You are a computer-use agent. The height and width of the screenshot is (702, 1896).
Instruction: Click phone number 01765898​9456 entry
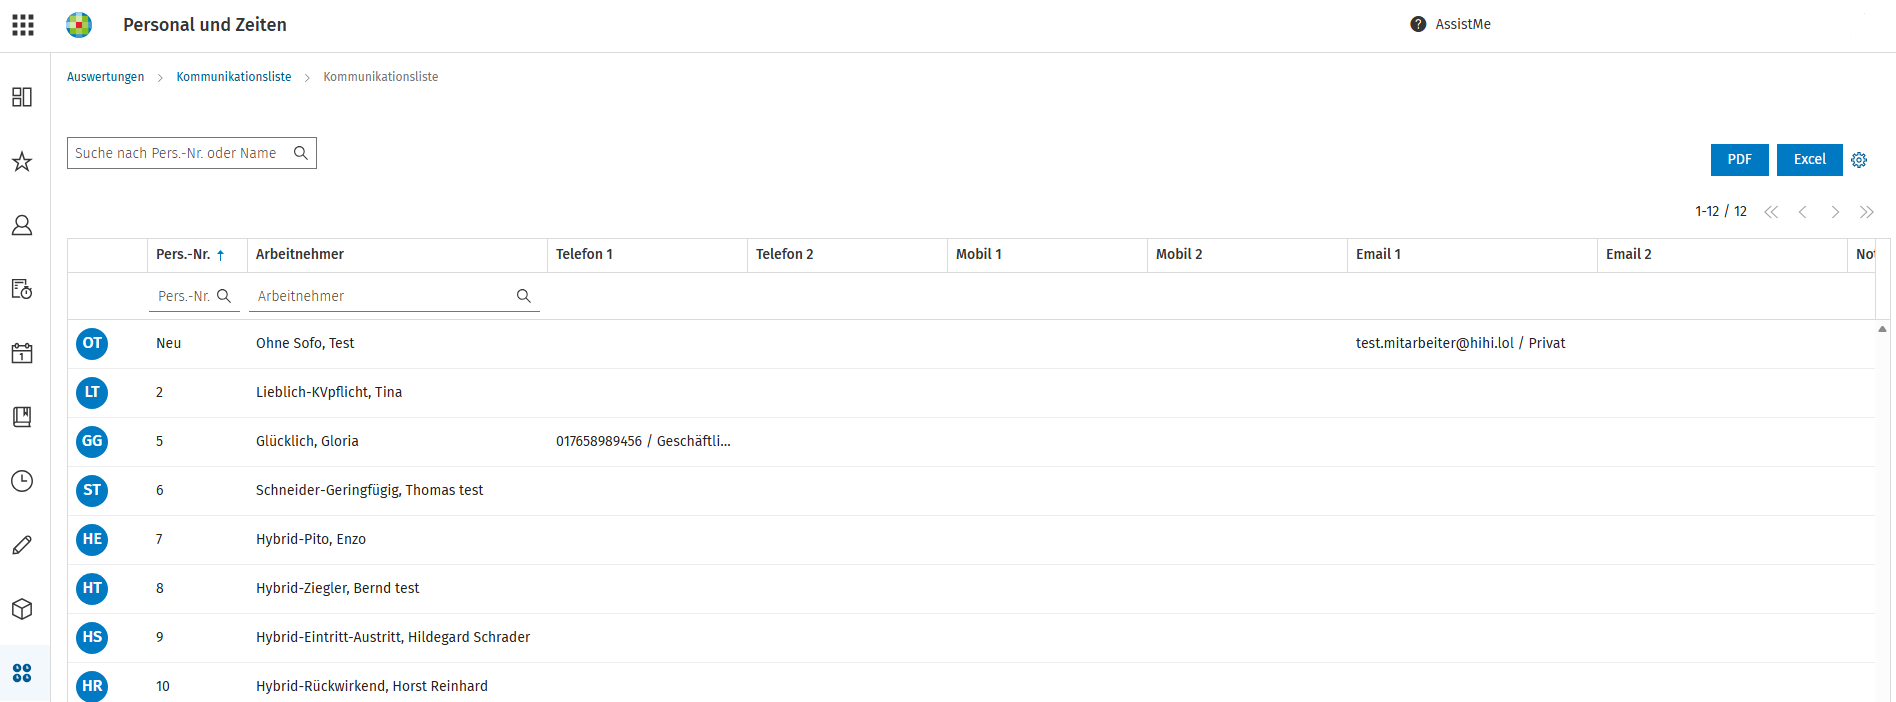click(x=643, y=442)
